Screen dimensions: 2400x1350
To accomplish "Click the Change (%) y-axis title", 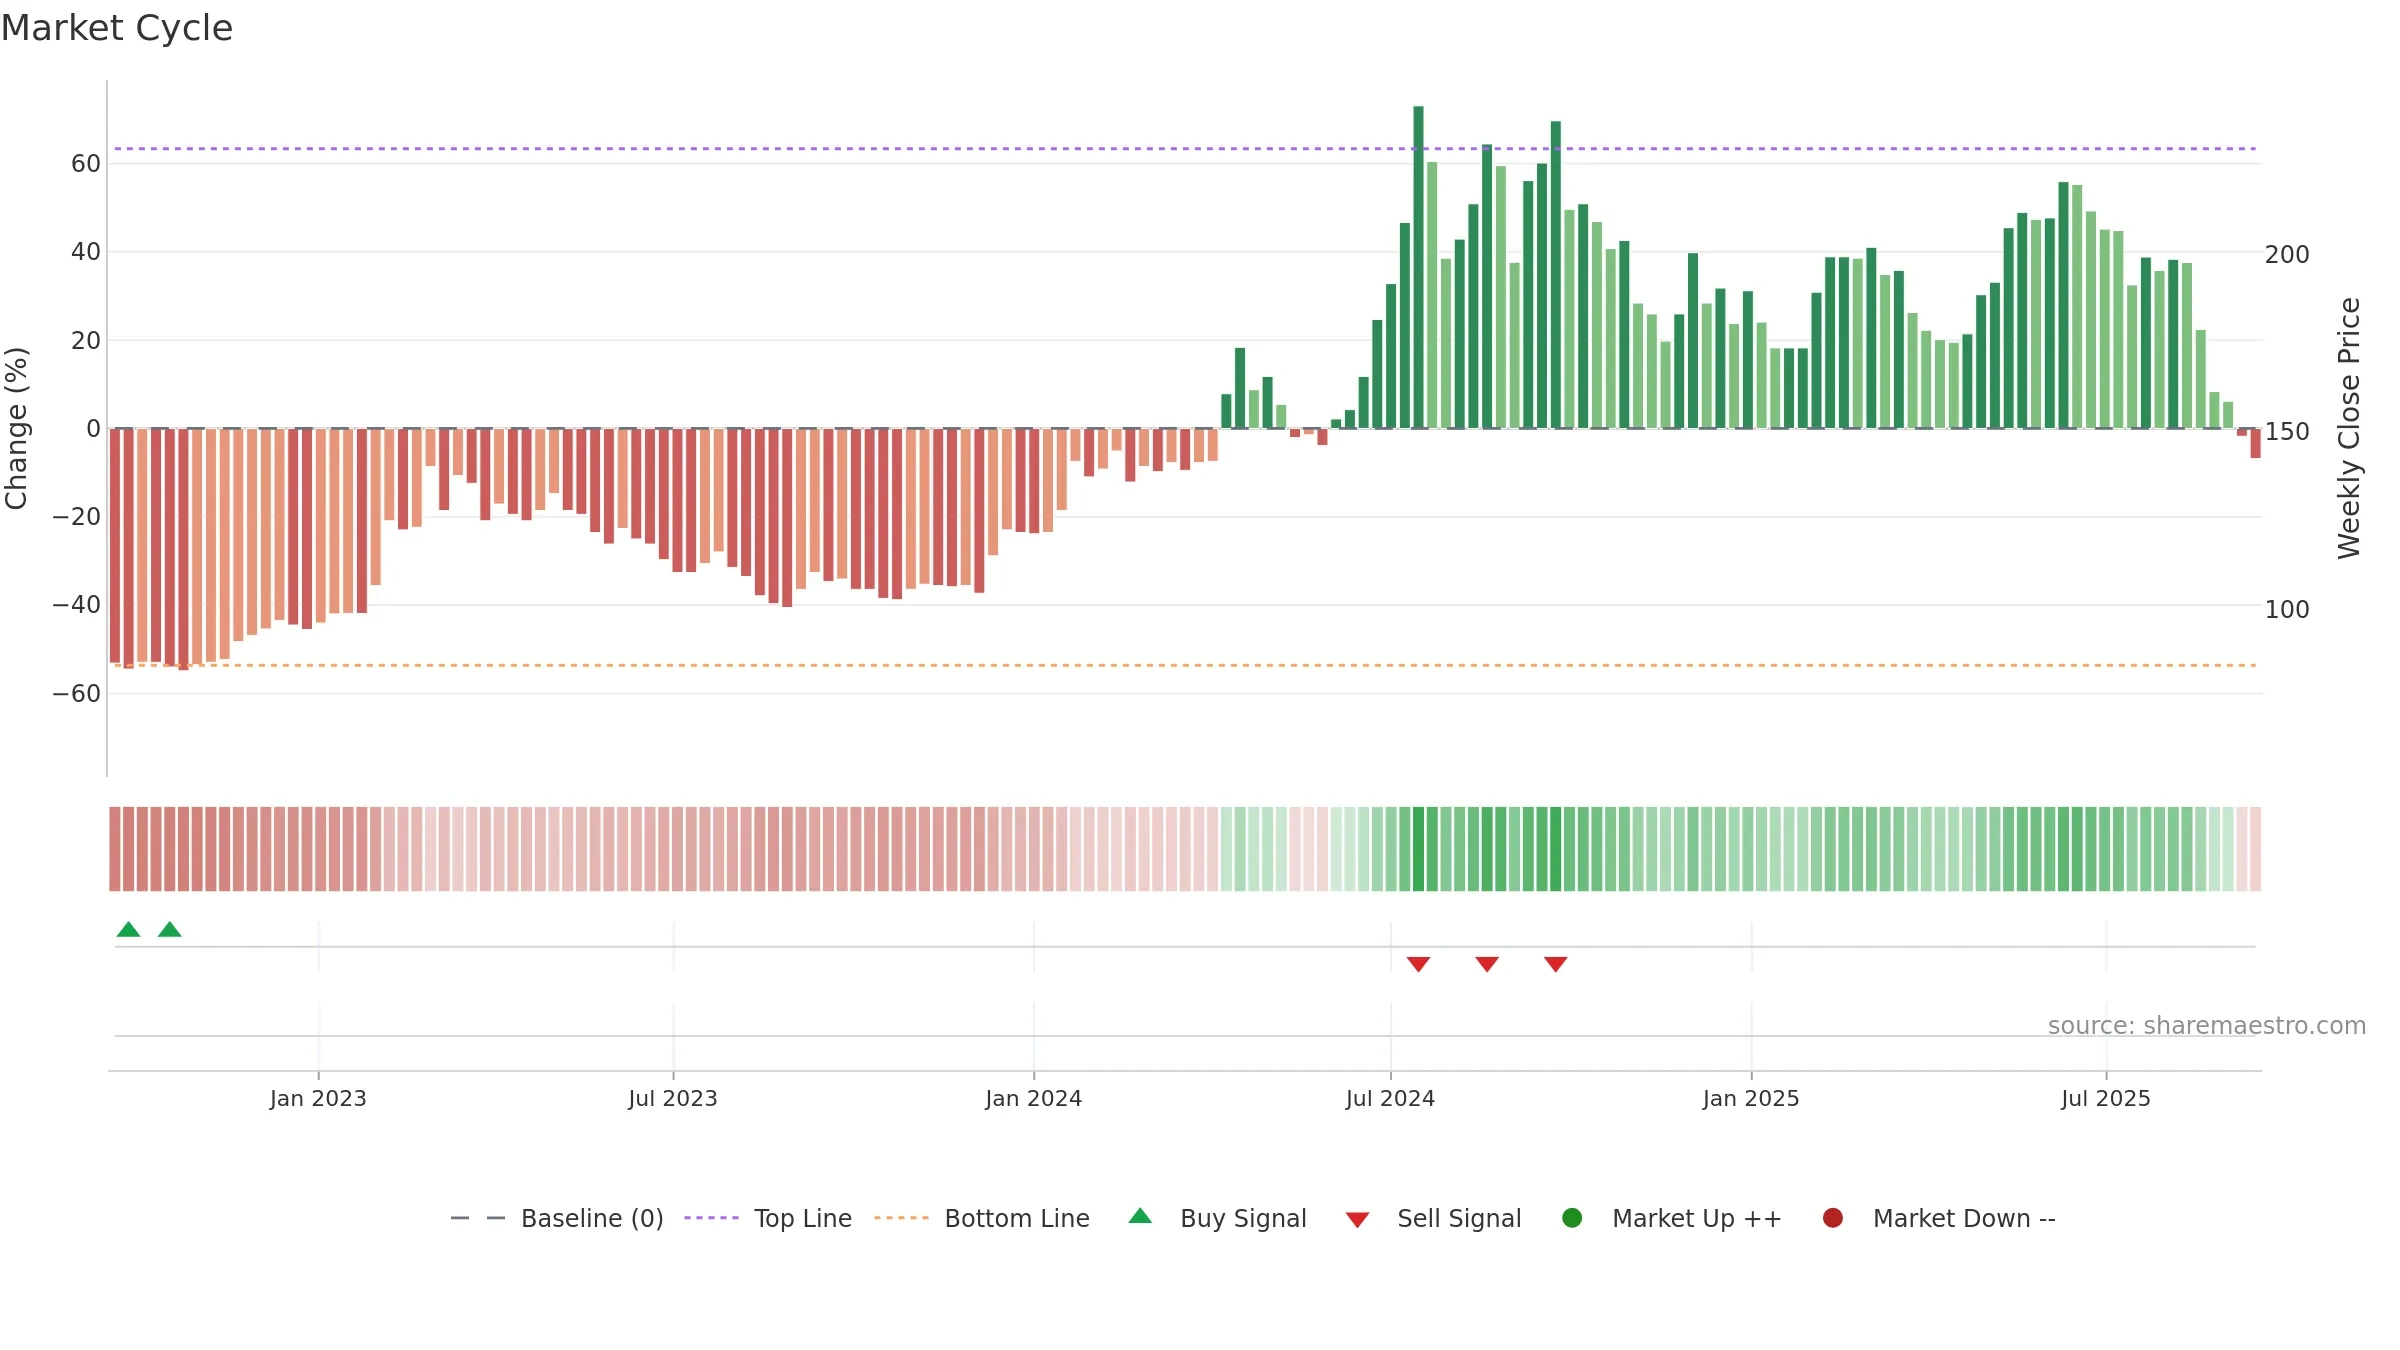I will tap(16, 428).
